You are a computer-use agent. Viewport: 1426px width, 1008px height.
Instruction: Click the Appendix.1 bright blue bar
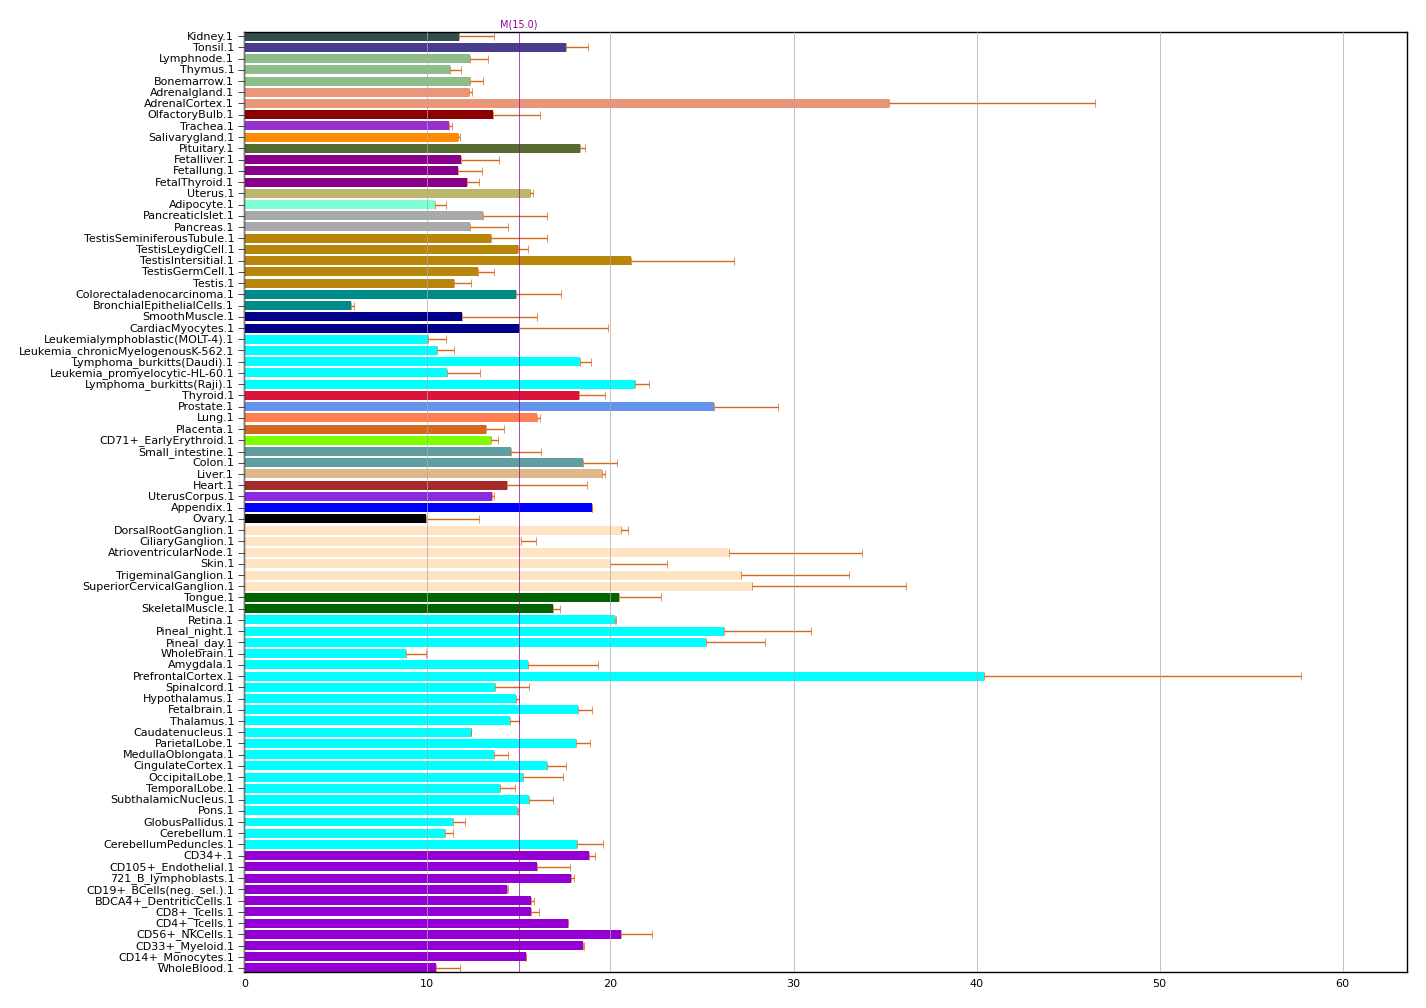(x=418, y=507)
